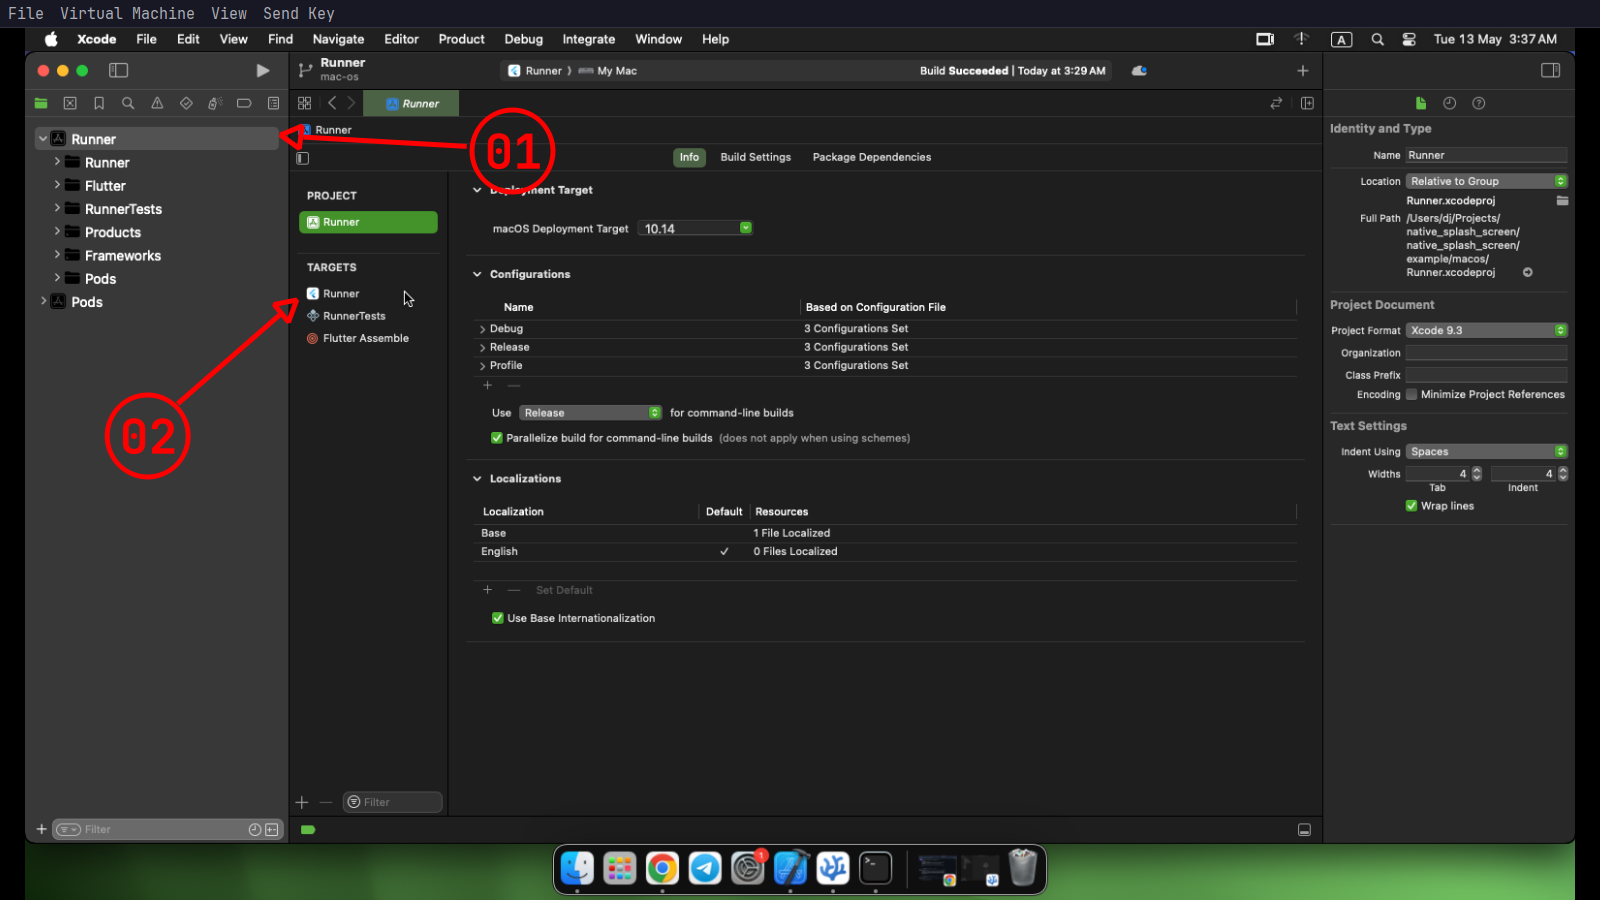Image resolution: width=1600 pixels, height=900 pixels.
Task: Open the Release command-line builds dropdown
Action: pyautogui.click(x=590, y=413)
